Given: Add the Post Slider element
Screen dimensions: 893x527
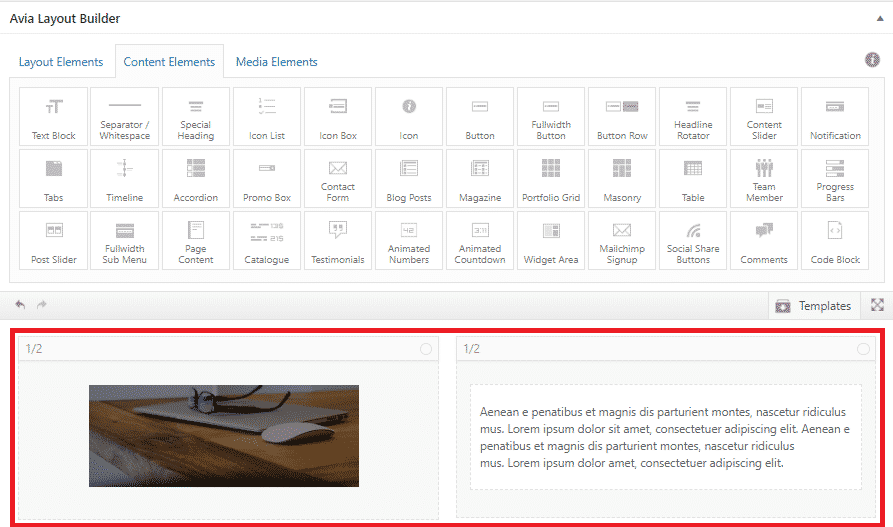Looking at the screenshot, I should click(x=54, y=240).
